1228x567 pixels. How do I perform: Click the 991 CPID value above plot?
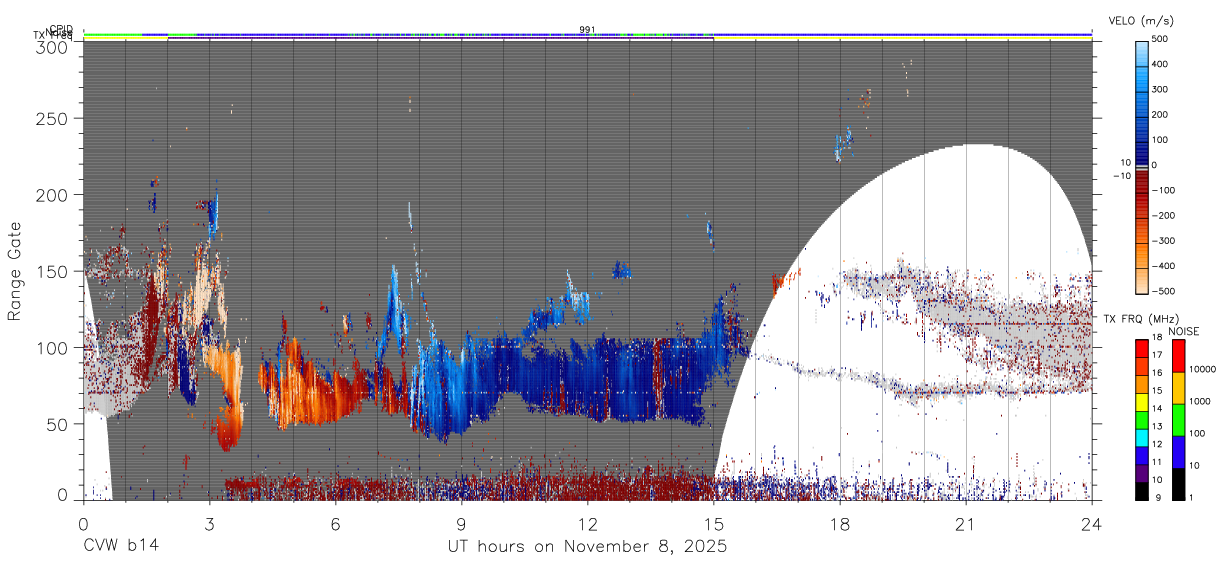[587, 29]
